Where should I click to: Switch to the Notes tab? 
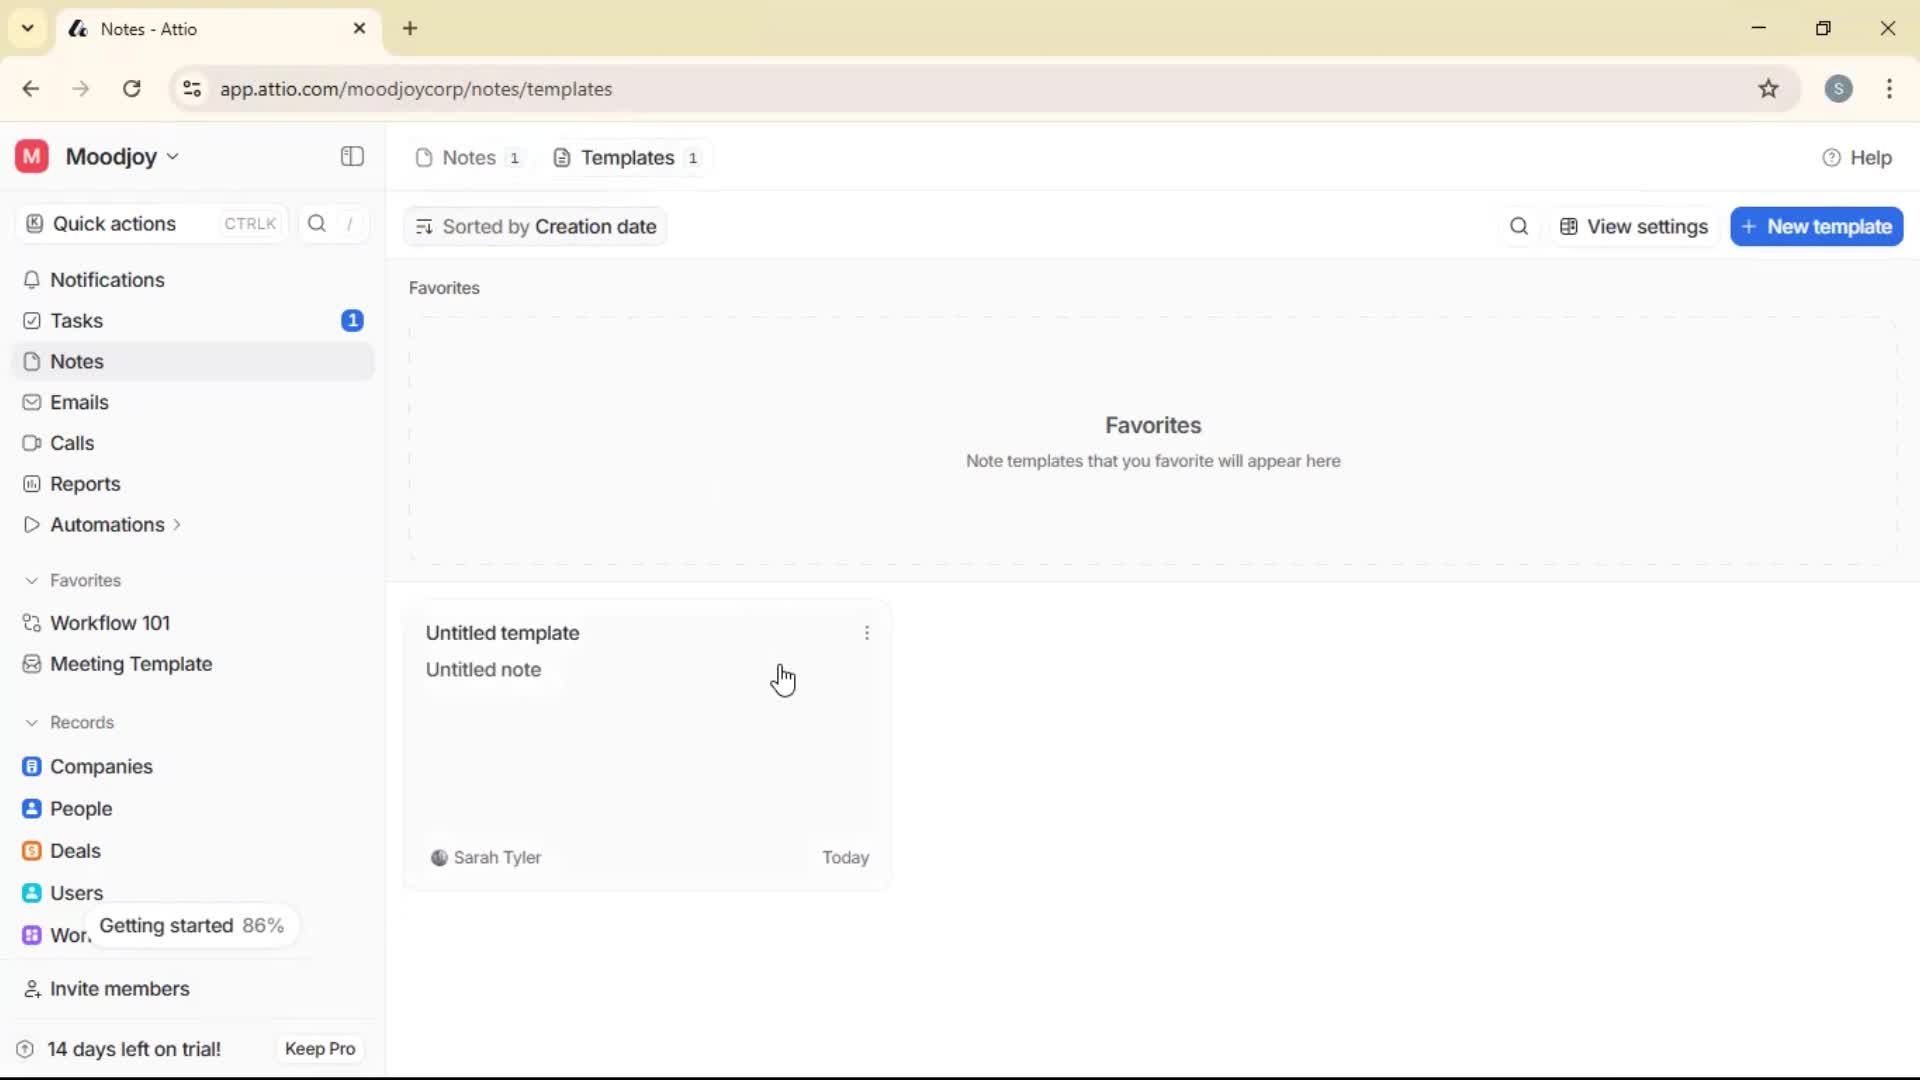point(468,157)
